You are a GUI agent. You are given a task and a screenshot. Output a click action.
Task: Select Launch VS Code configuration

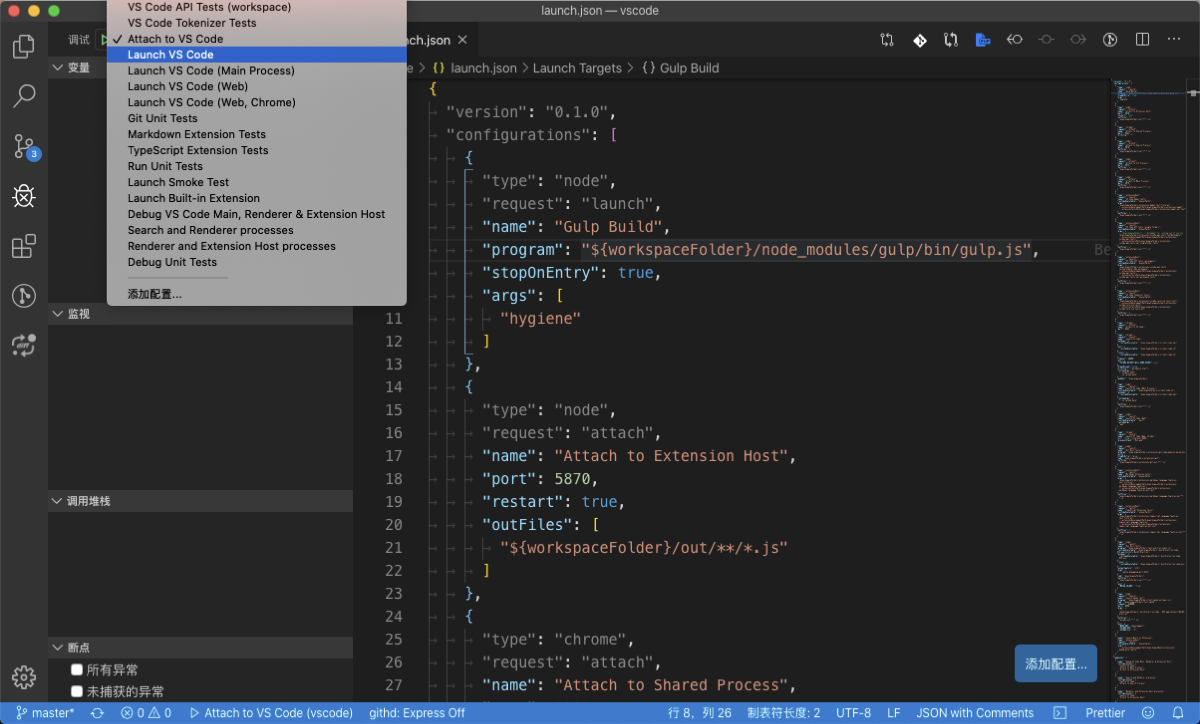257,55
